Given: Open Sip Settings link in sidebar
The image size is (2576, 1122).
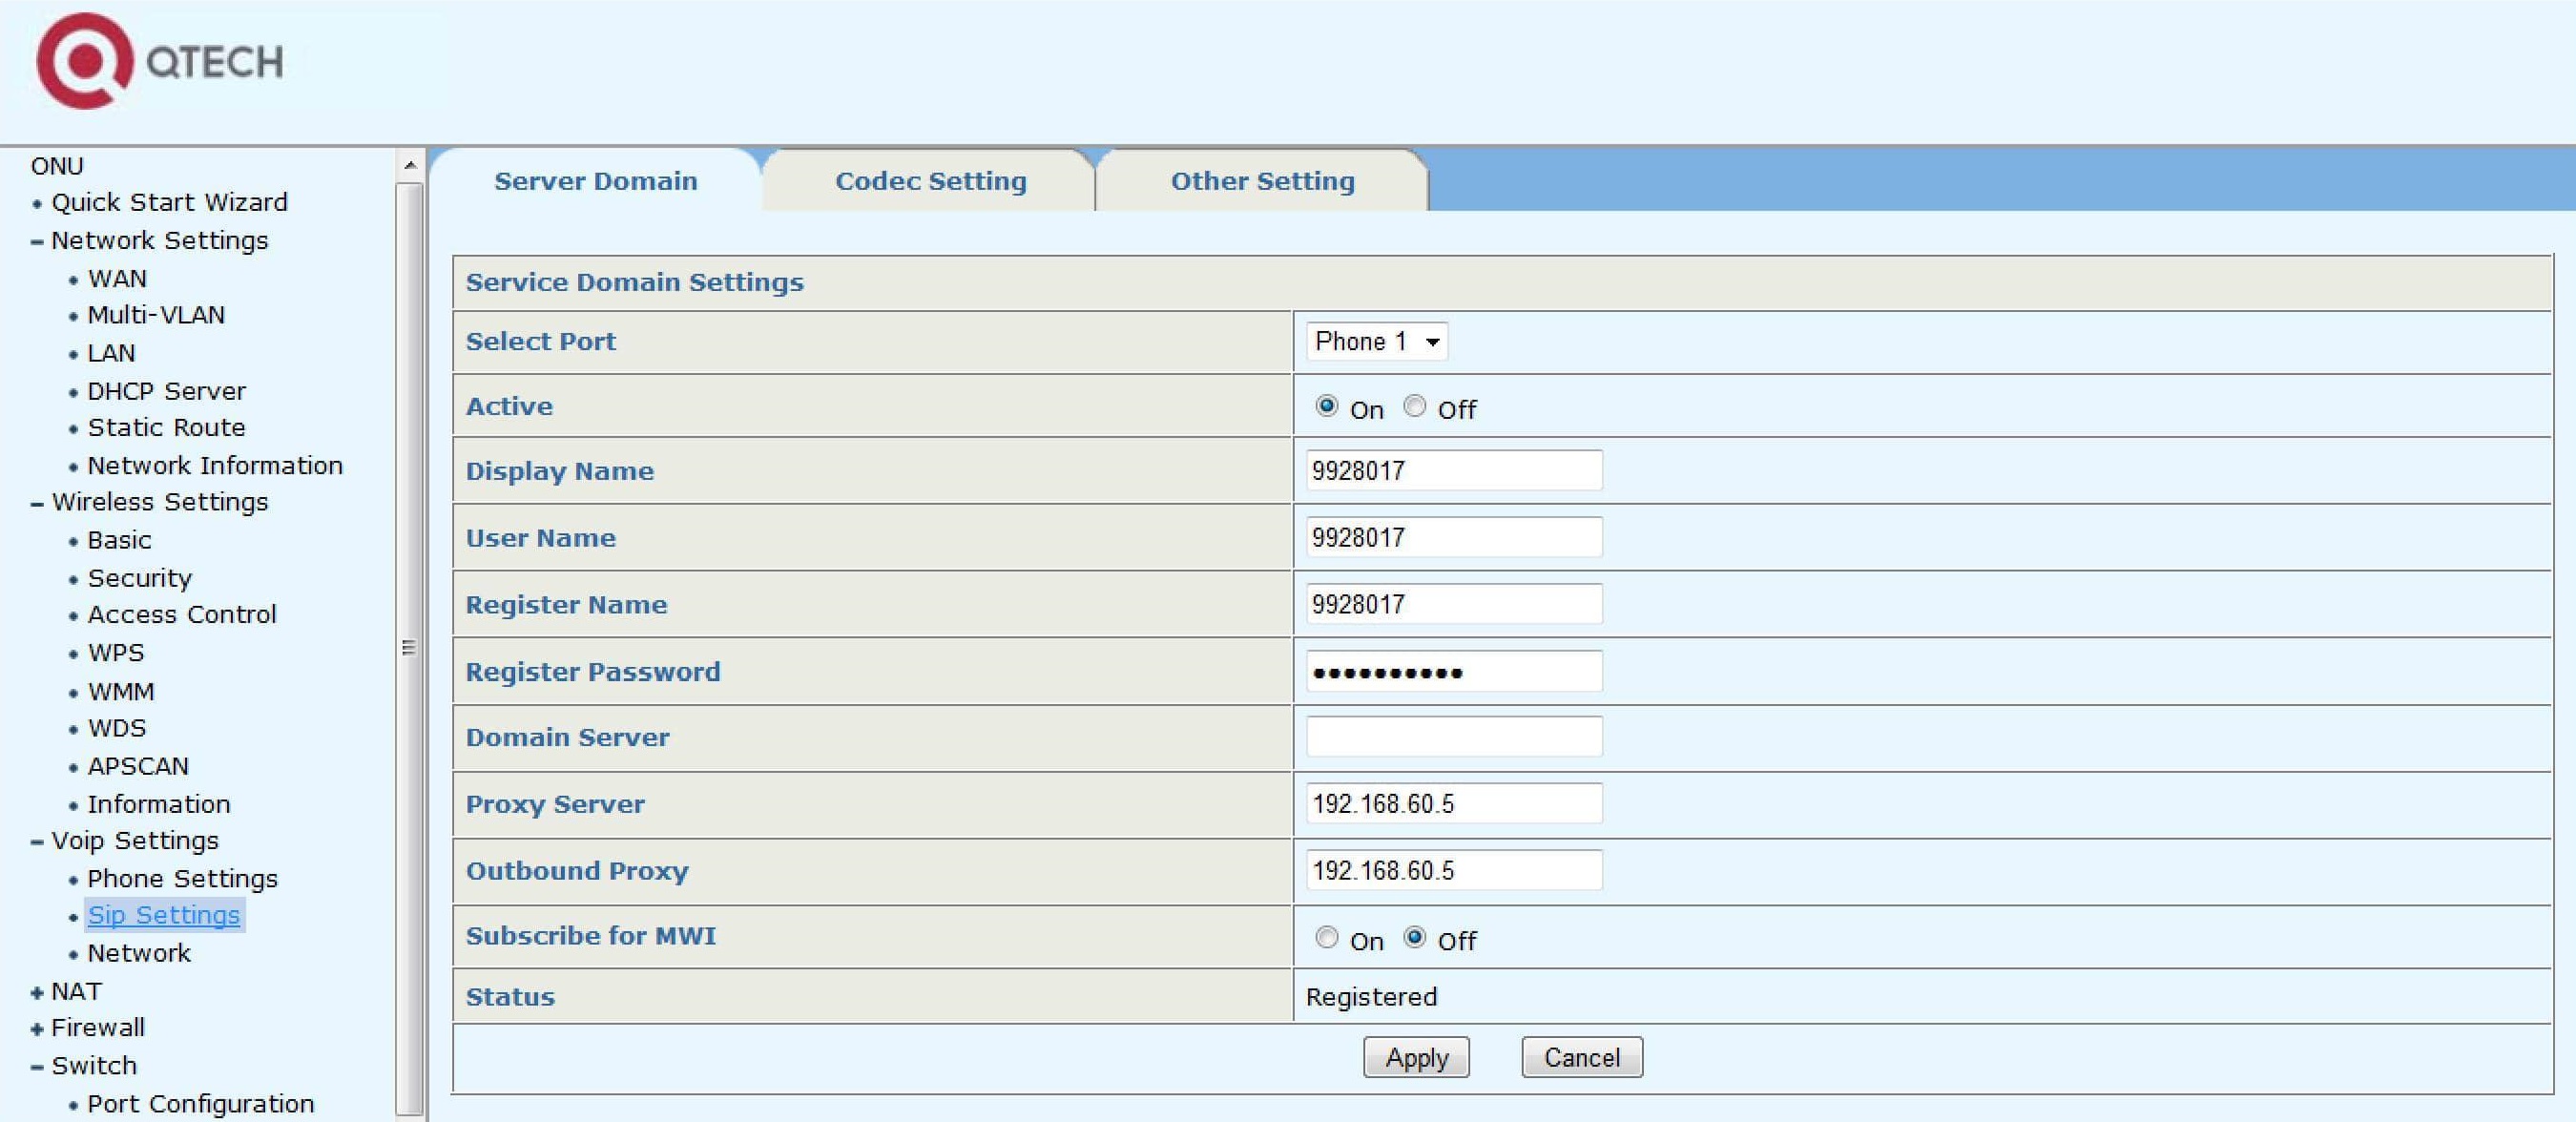Looking at the screenshot, I should click(164, 916).
